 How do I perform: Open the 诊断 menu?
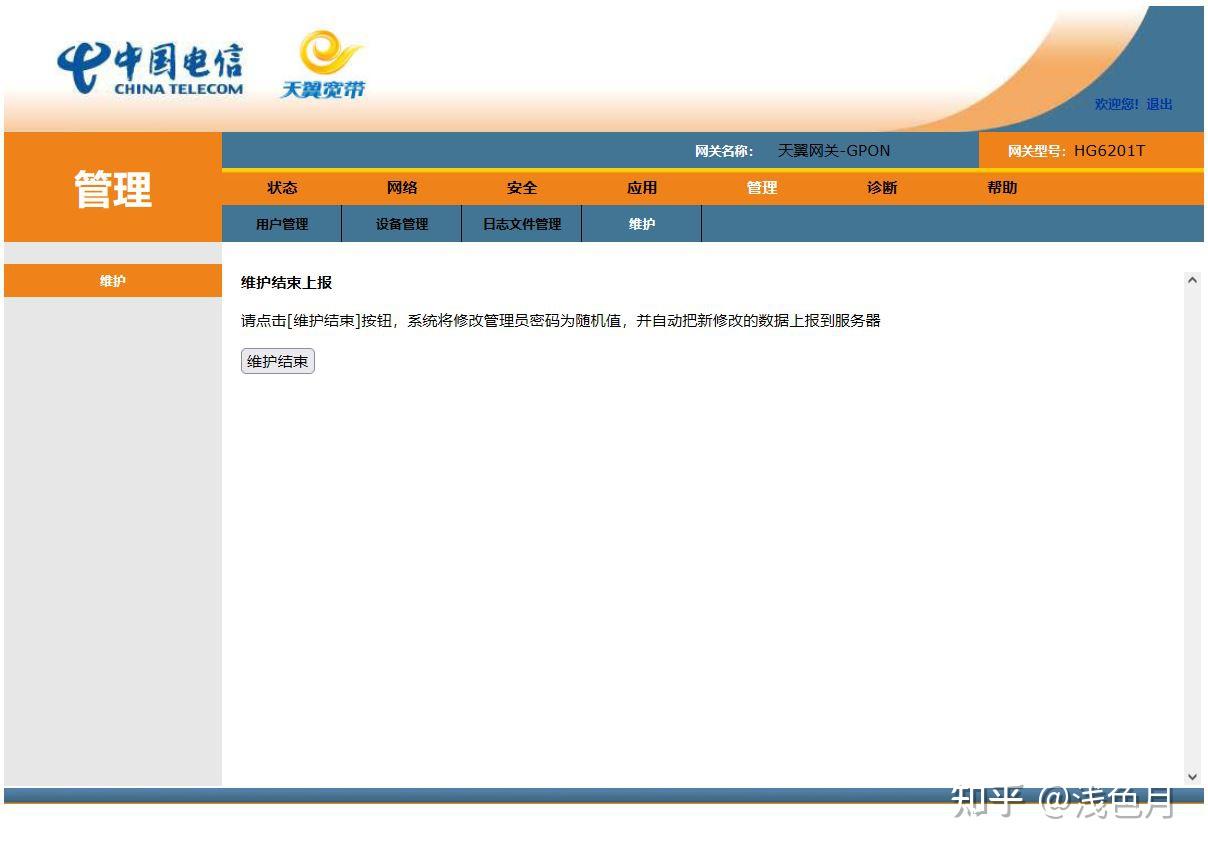(x=882, y=188)
